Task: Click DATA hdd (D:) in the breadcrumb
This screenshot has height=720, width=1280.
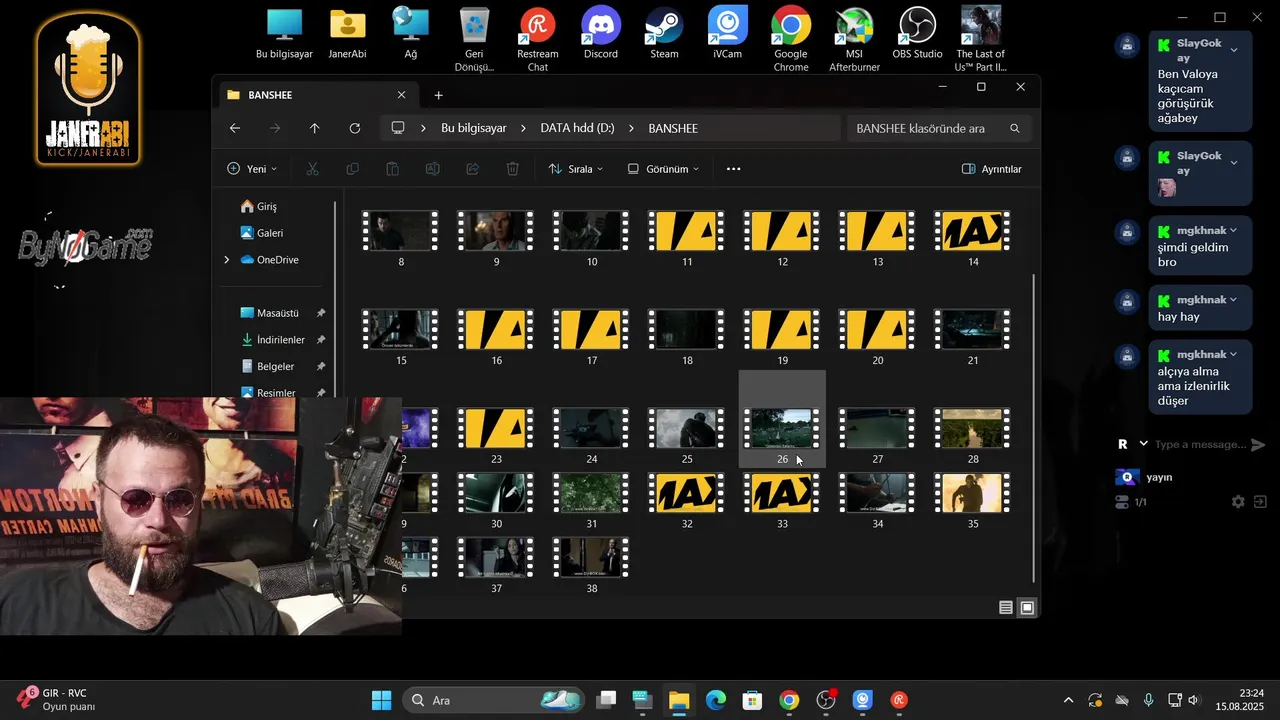Action: coord(577,128)
